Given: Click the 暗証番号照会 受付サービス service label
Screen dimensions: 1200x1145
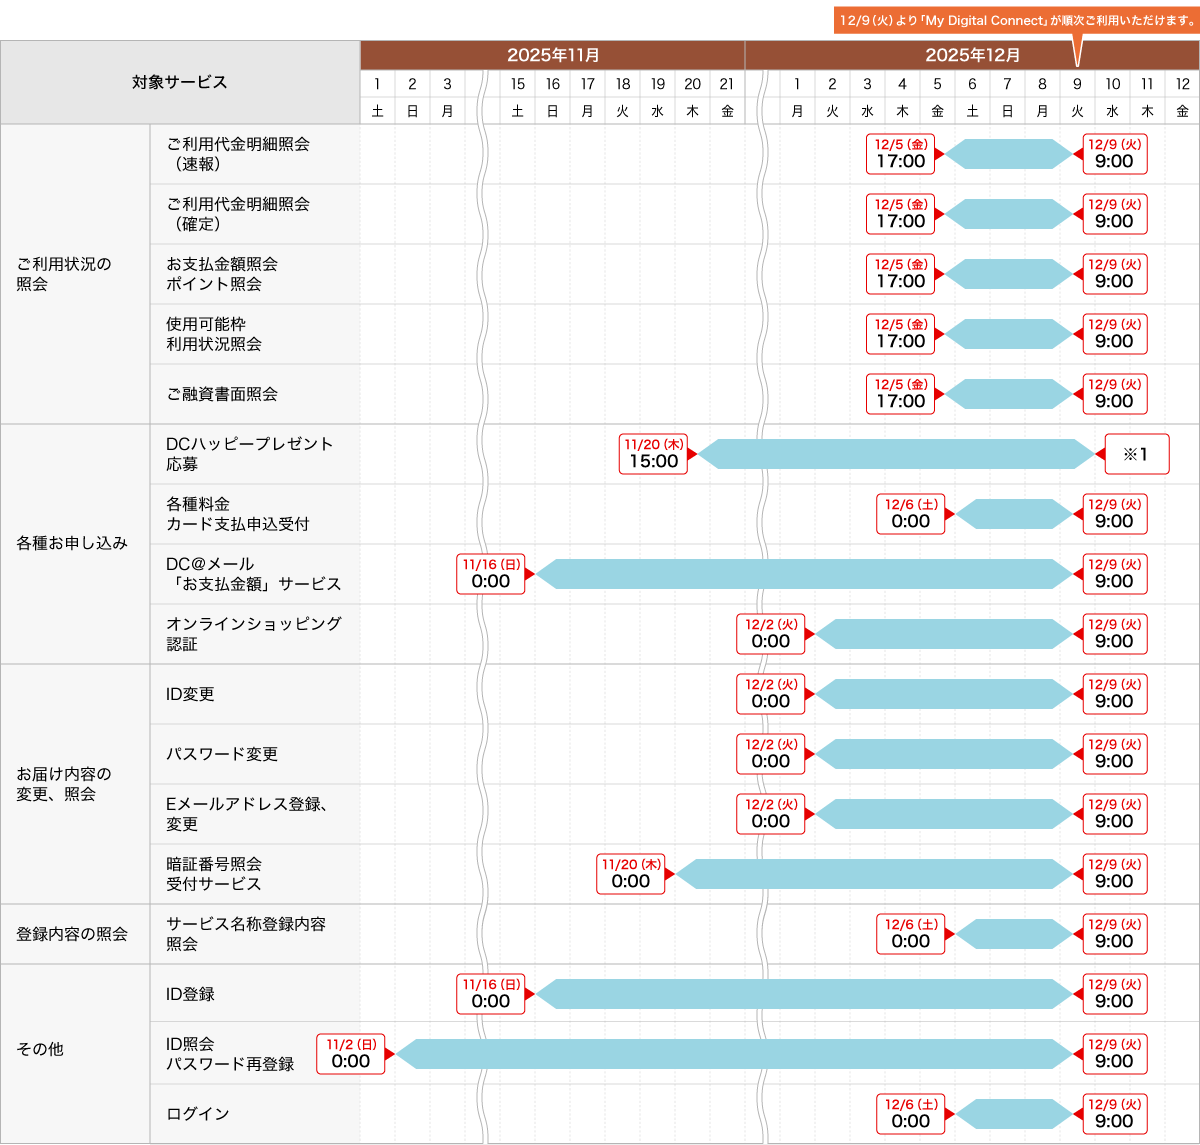Looking at the screenshot, I should point(214,874).
